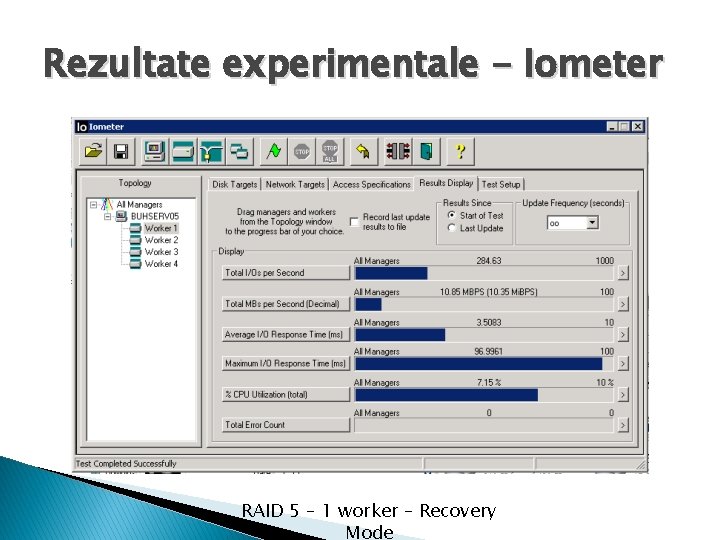Reset workers with yellow arrow icon
Viewport: 720px width, 540px height.
[363, 151]
